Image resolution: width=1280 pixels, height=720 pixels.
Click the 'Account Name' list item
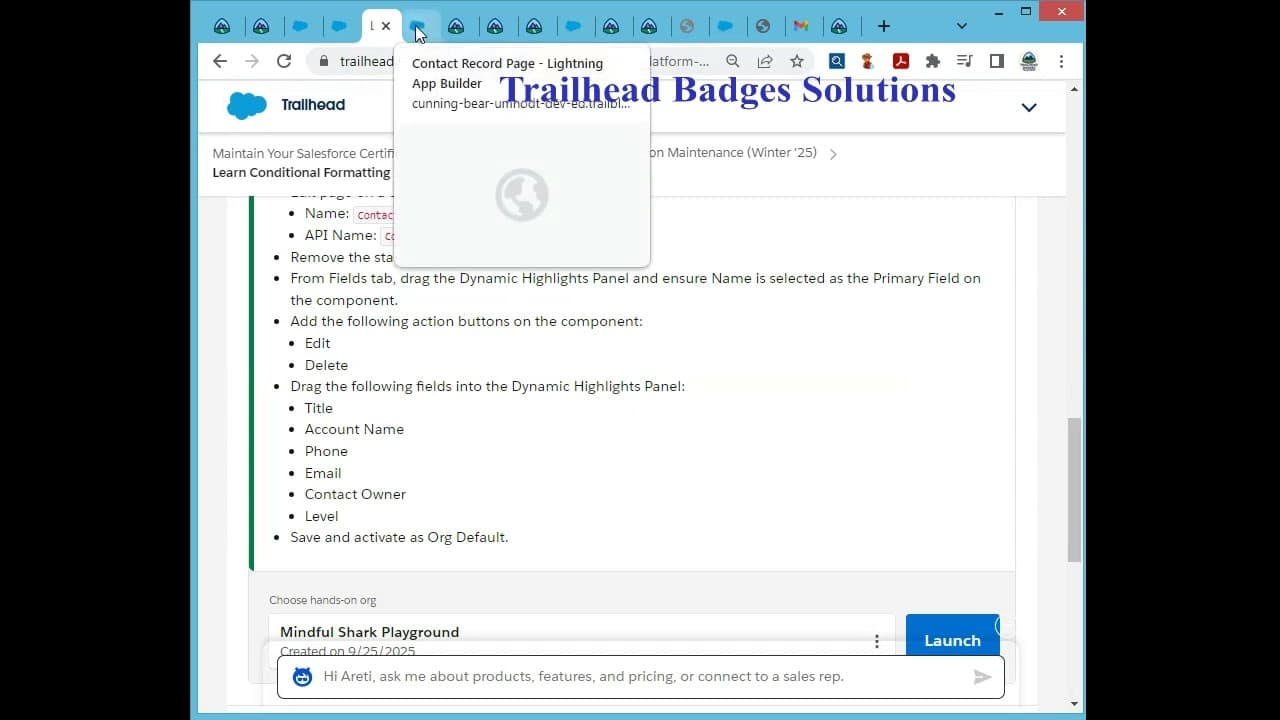point(354,429)
